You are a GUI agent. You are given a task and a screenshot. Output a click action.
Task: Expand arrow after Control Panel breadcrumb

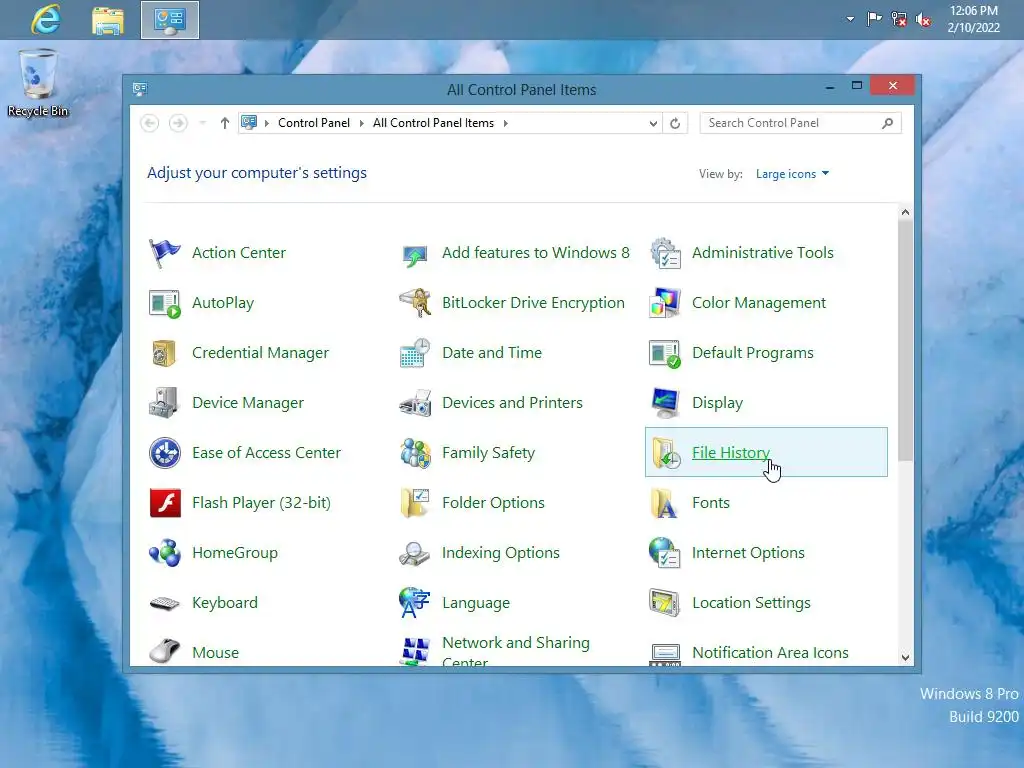361,123
